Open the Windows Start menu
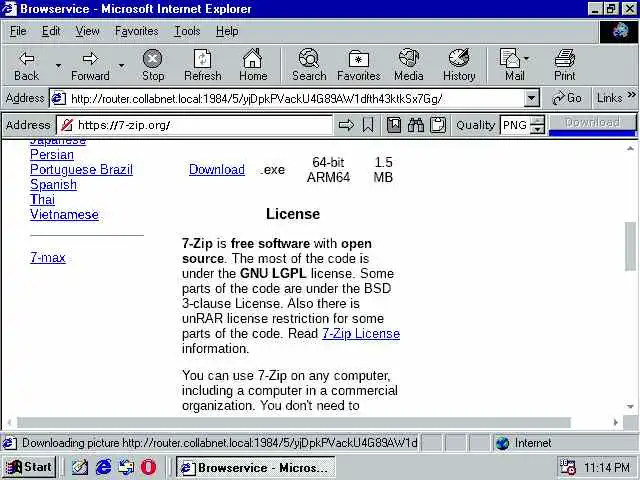 (x=29, y=467)
